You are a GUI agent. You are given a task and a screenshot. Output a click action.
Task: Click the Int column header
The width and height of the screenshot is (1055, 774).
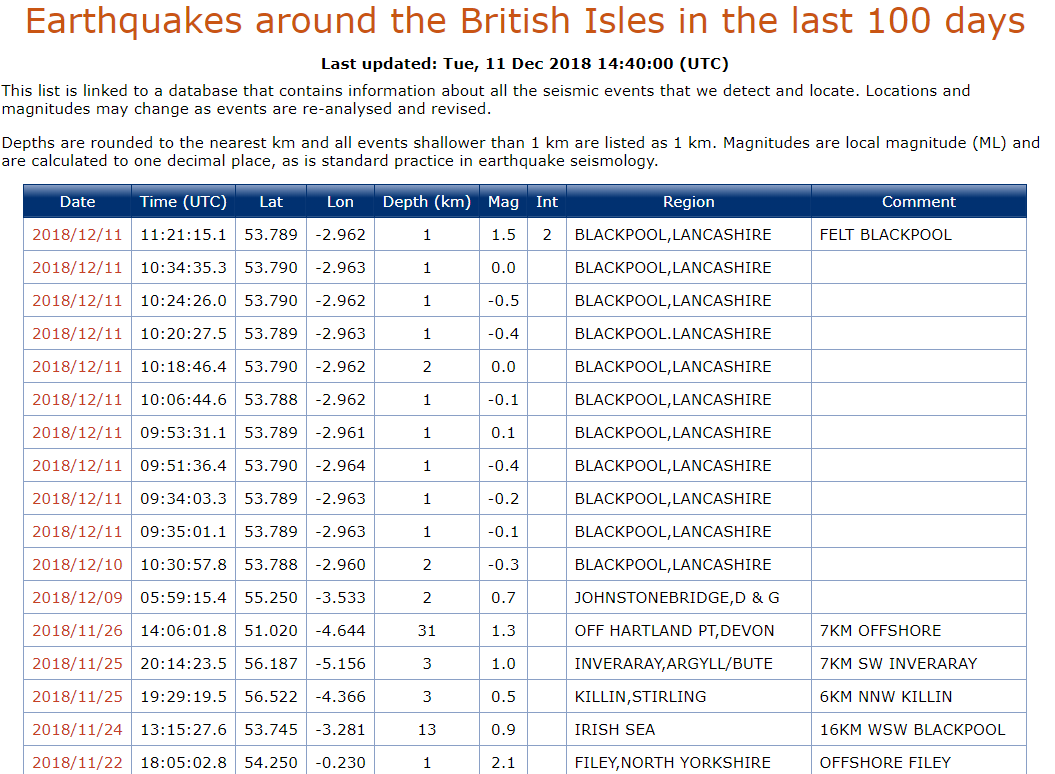547,202
